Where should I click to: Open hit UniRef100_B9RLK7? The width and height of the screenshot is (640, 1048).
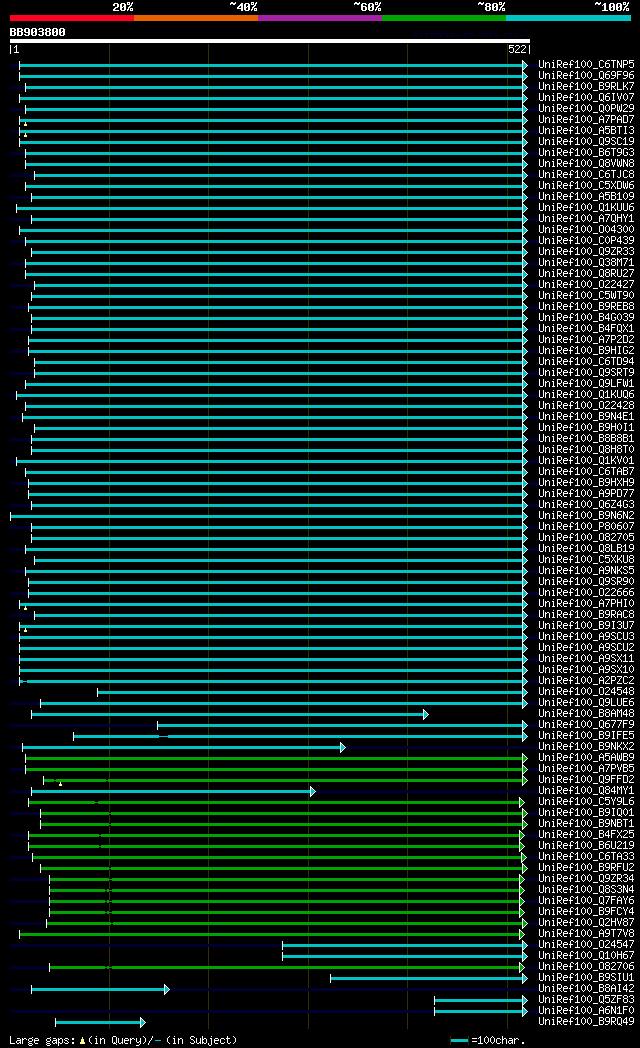click(586, 86)
